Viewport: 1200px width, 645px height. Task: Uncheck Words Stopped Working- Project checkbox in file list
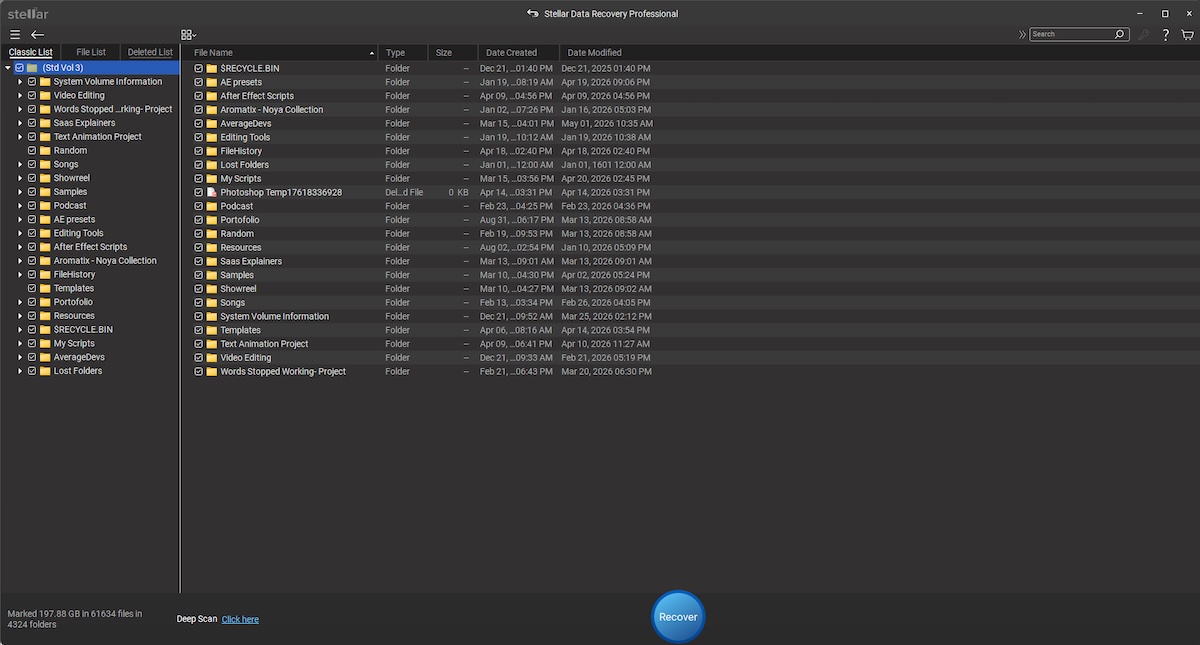tap(199, 371)
